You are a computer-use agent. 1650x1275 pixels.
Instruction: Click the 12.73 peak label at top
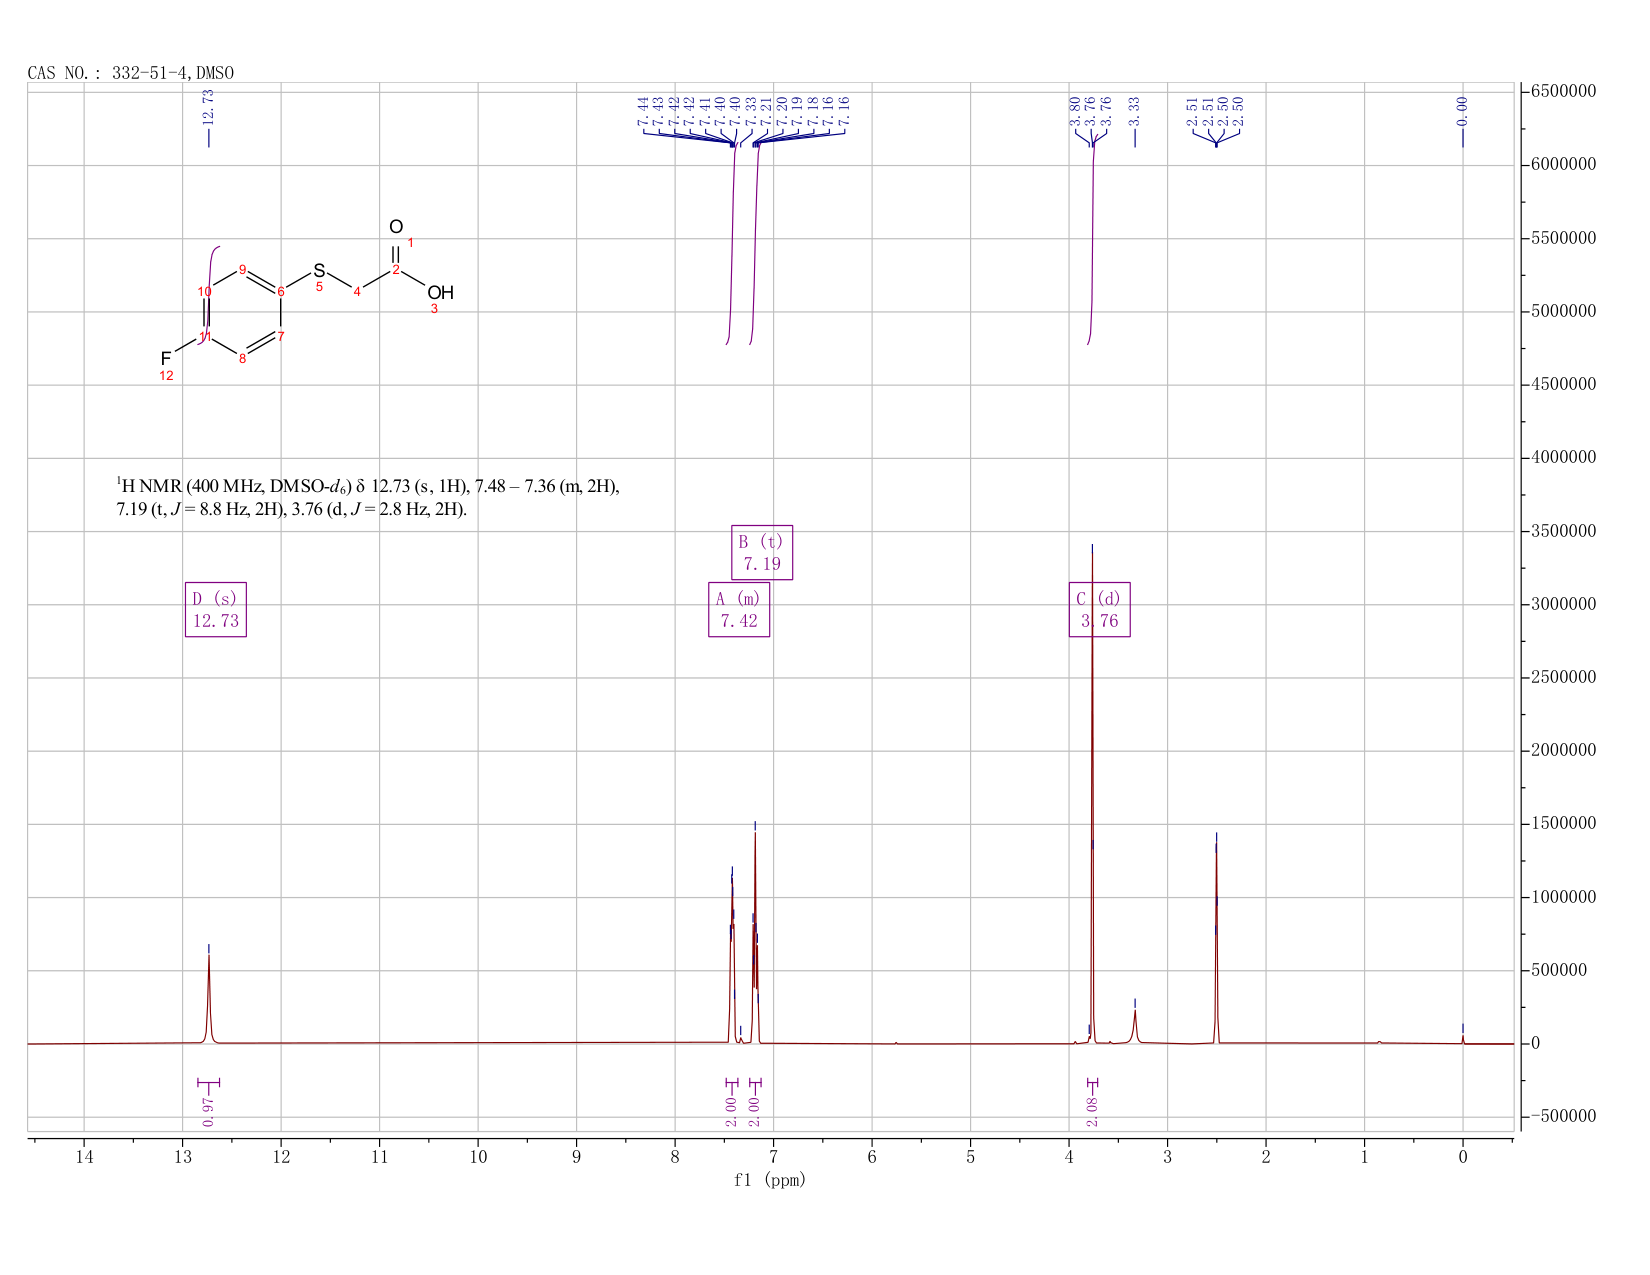(208, 107)
